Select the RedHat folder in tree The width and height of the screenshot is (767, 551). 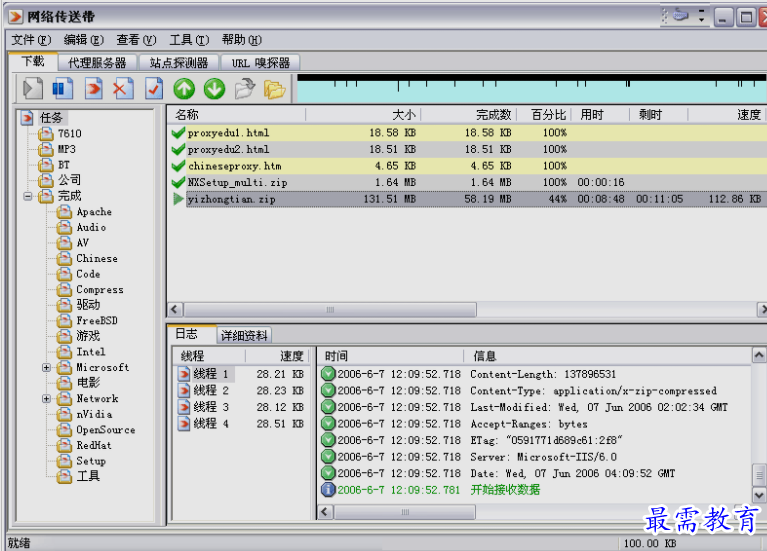pyautogui.click(x=94, y=446)
